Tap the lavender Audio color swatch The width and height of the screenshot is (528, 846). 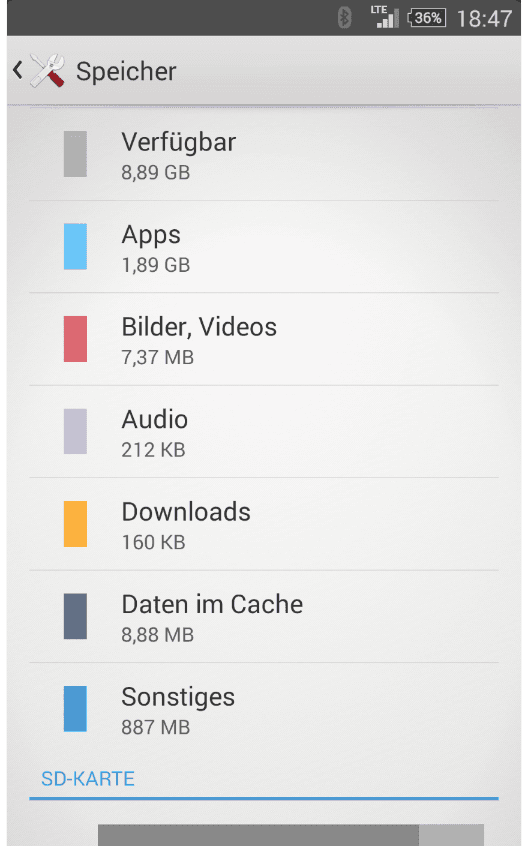click(x=76, y=431)
